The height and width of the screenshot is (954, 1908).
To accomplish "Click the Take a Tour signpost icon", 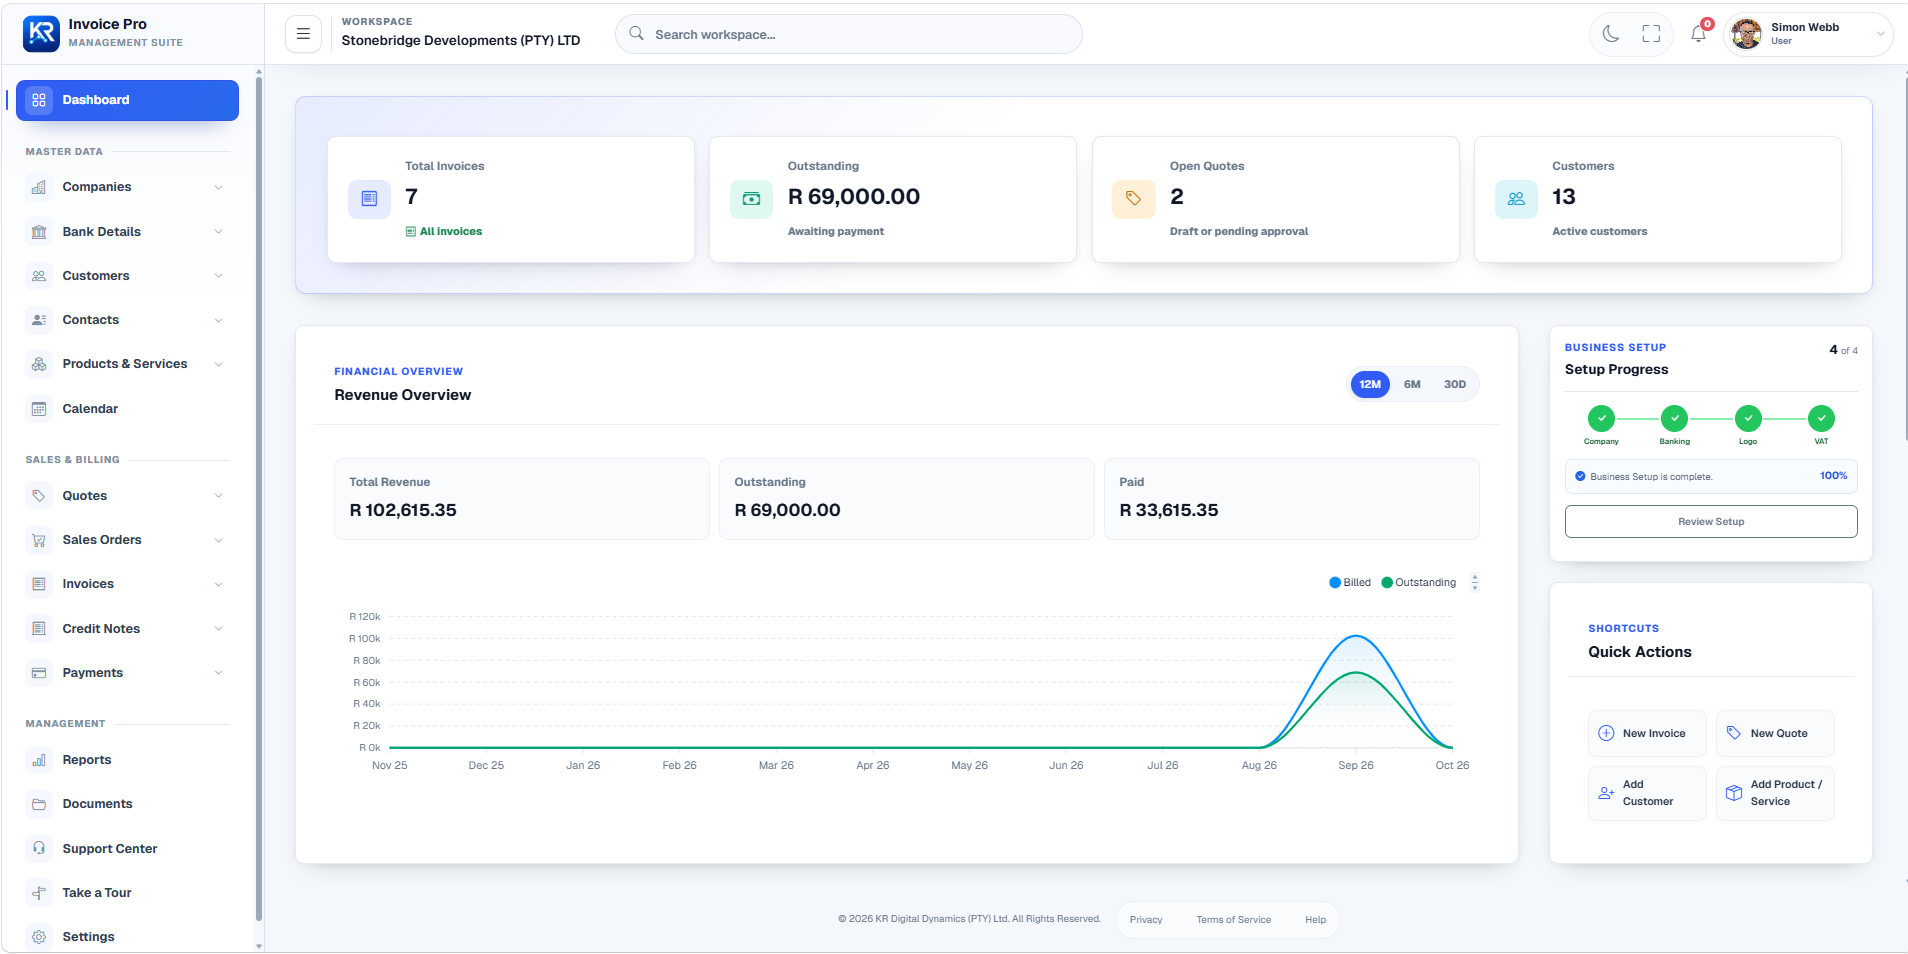I will (x=39, y=893).
